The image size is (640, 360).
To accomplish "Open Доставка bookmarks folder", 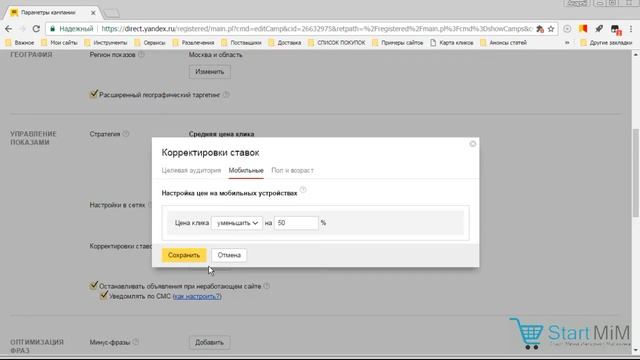I will coord(285,42).
